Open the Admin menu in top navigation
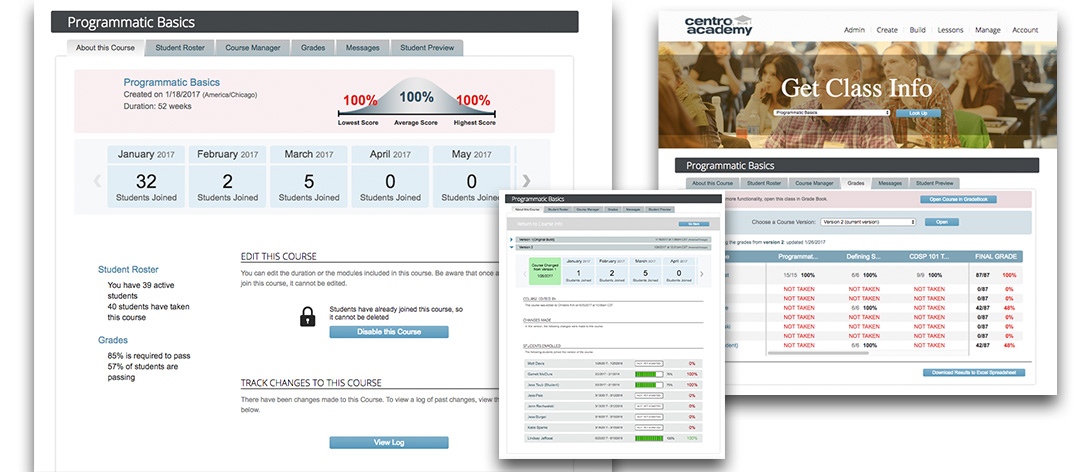The height and width of the screenshot is (472, 1092). (854, 31)
